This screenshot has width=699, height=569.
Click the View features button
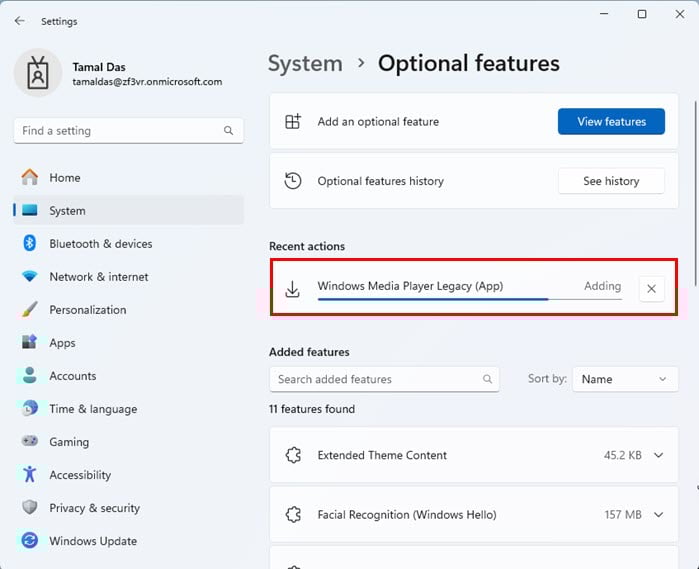[x=611, y=122]
